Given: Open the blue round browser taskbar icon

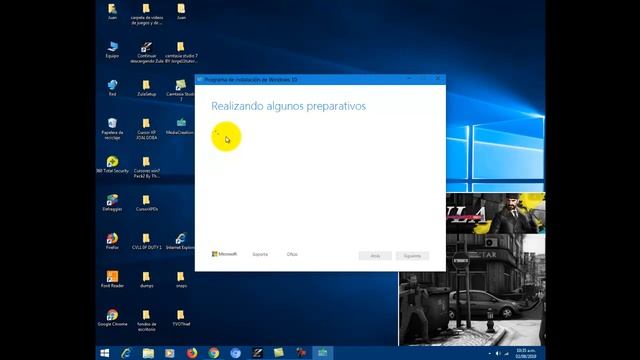Looking at the screenshot, I should 236,353.
